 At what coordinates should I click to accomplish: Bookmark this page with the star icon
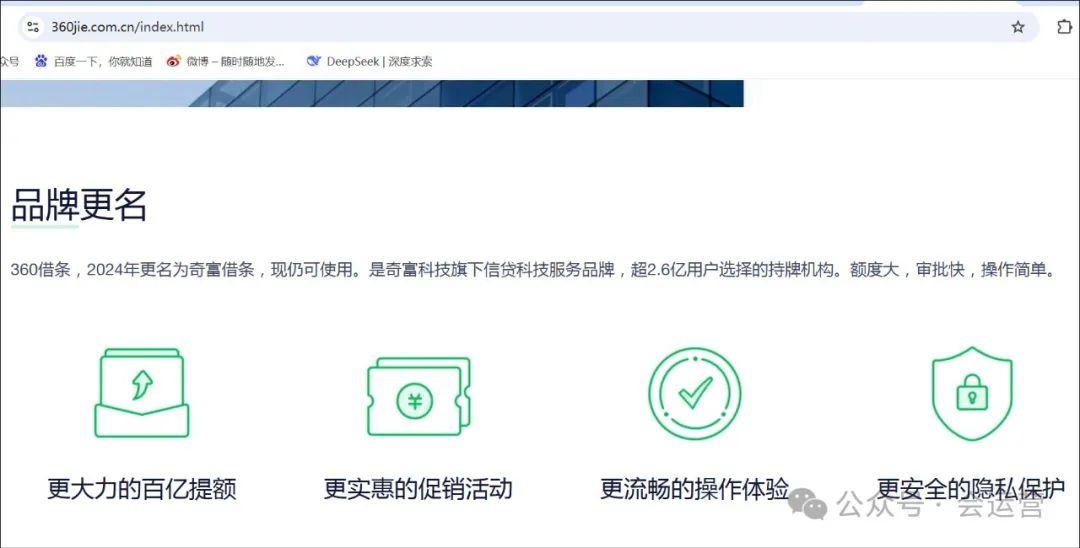tap(1017, 27)
